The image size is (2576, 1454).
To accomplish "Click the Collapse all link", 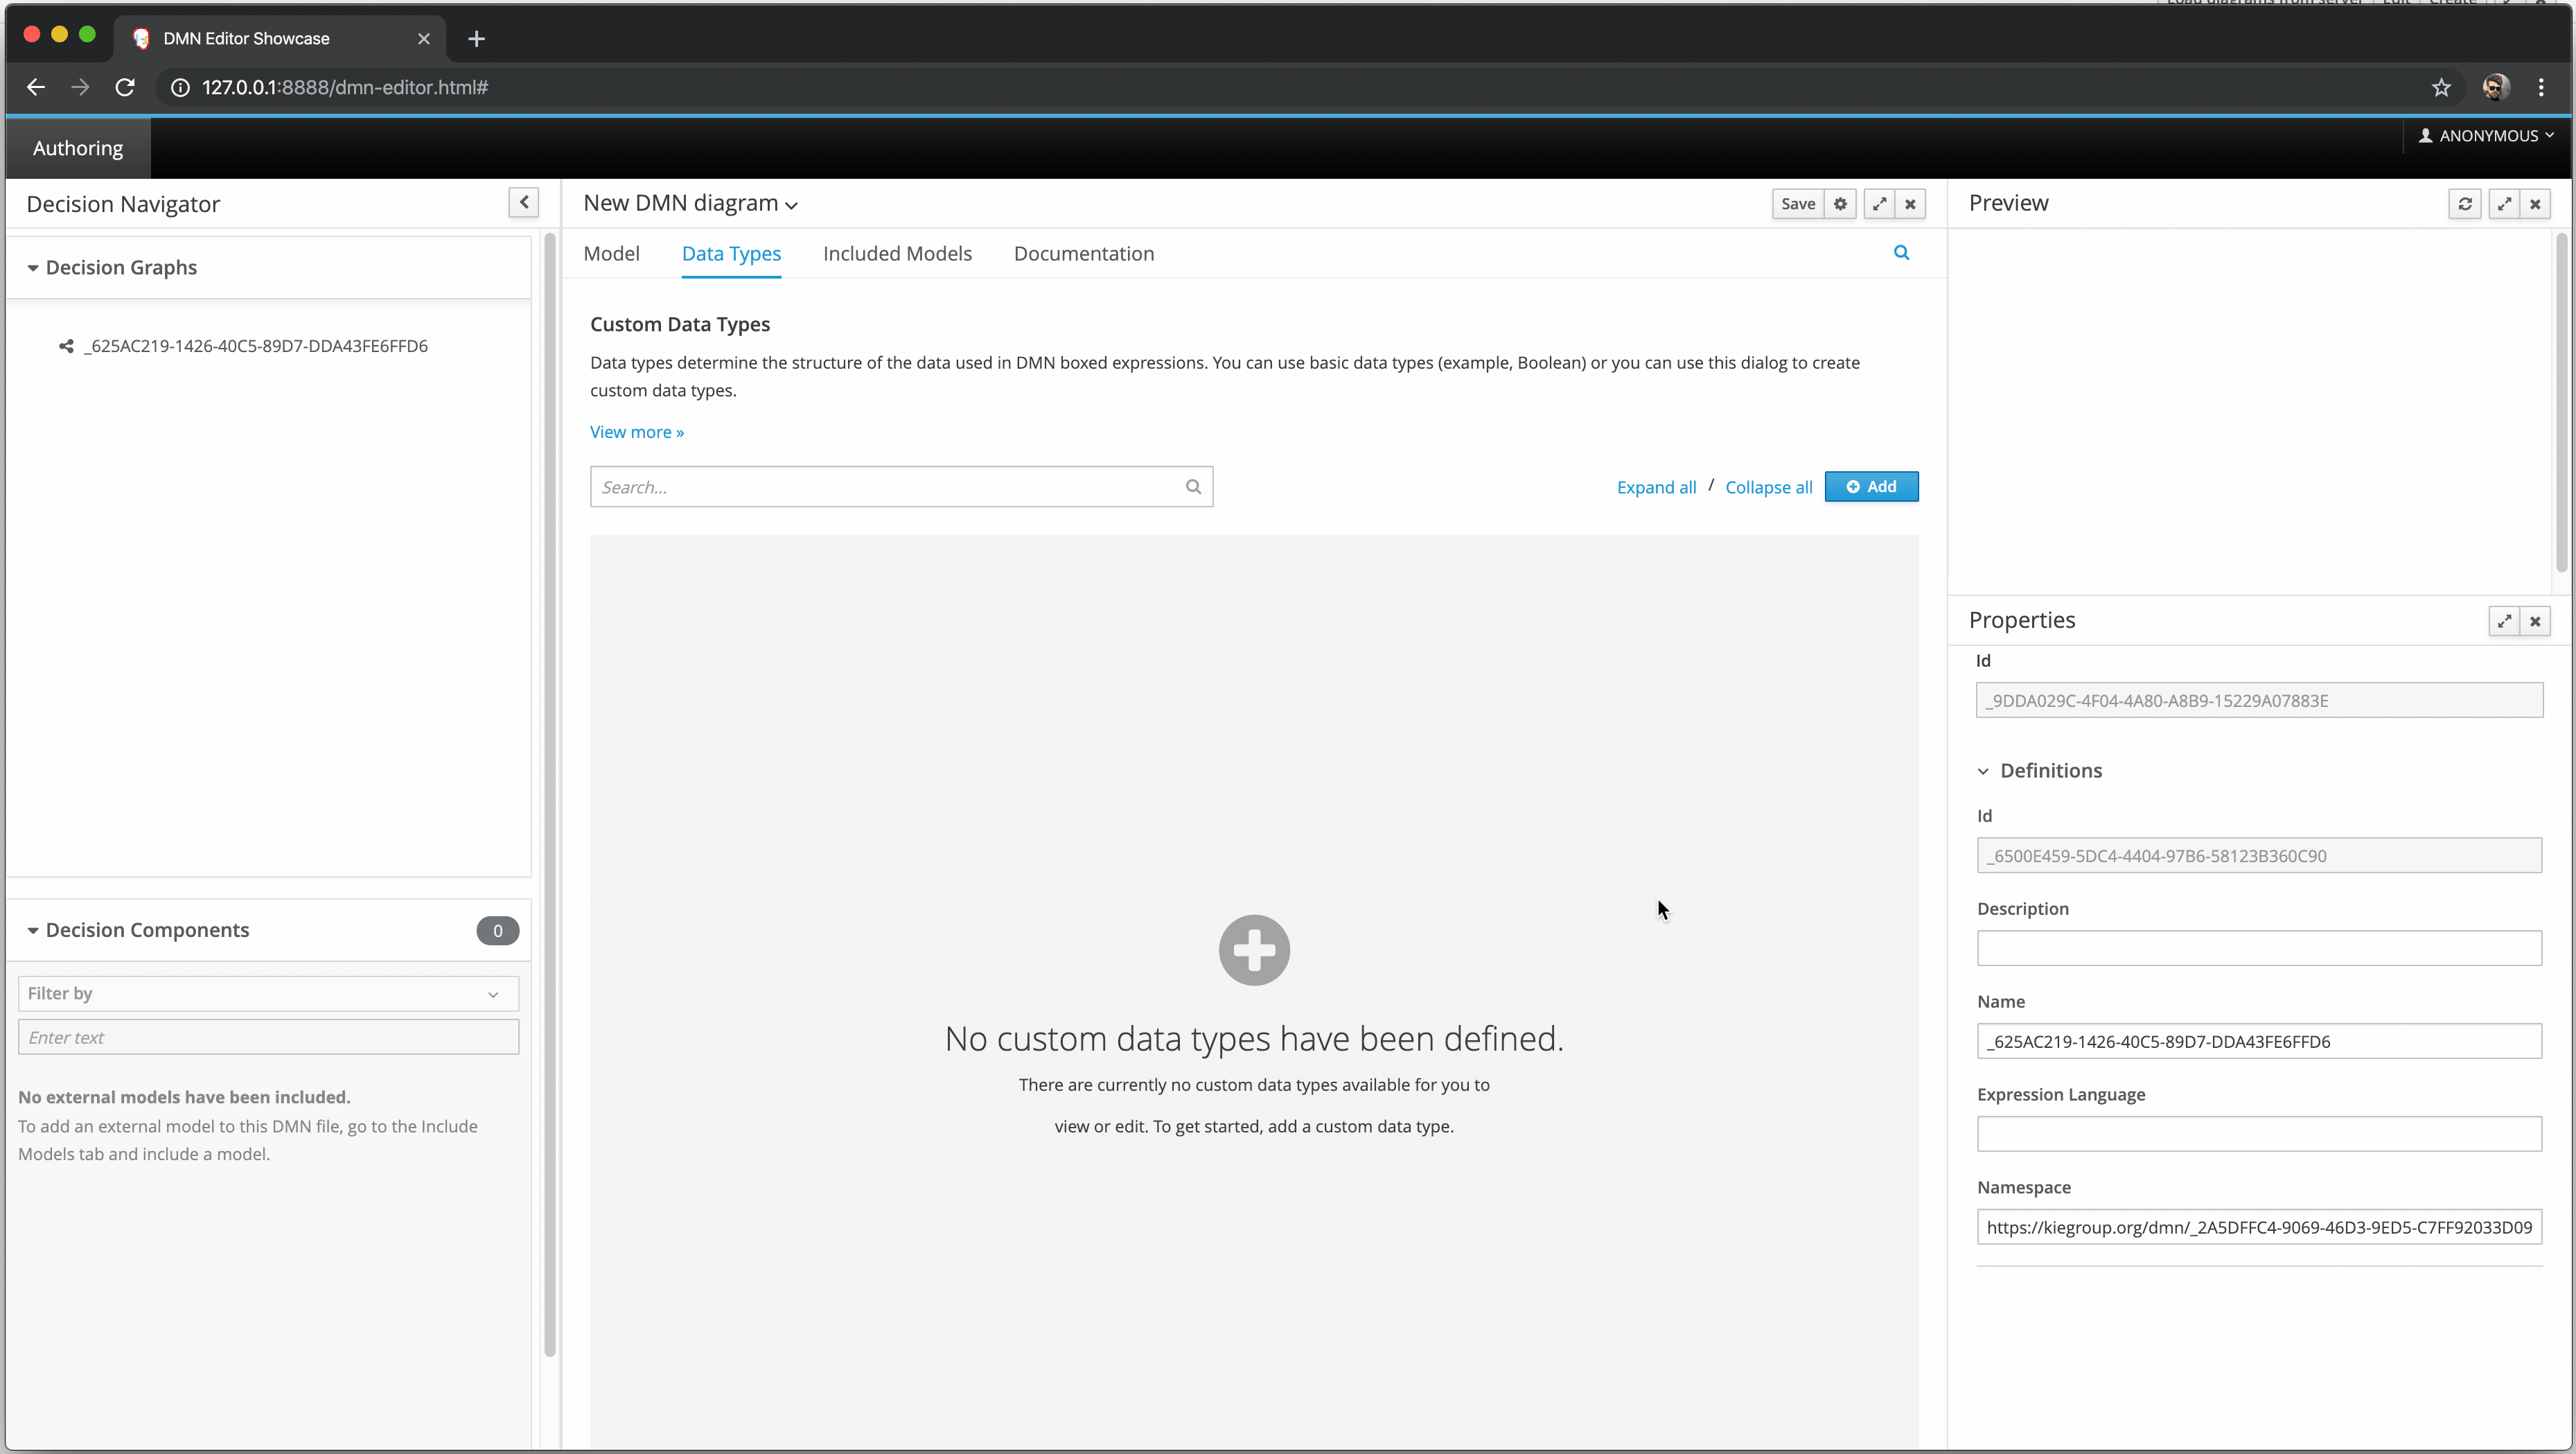I will pyautogui.click(x=1768, y=487).
